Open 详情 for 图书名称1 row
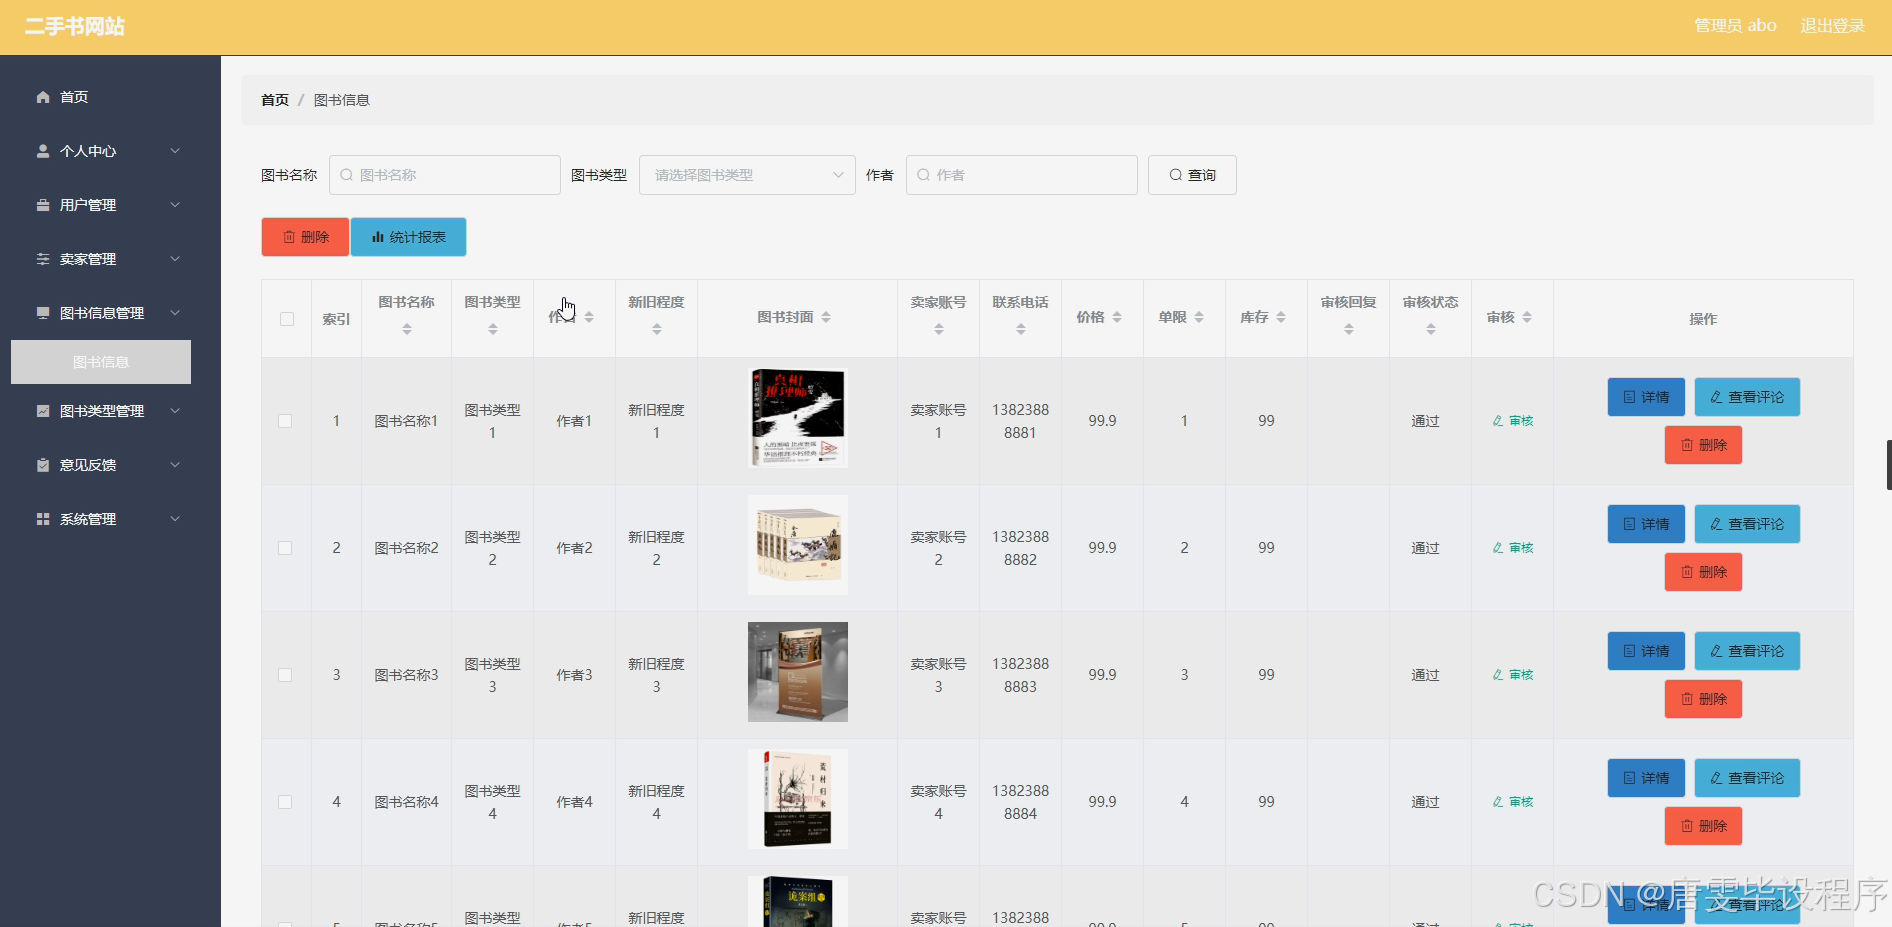 coord(1646,397)
